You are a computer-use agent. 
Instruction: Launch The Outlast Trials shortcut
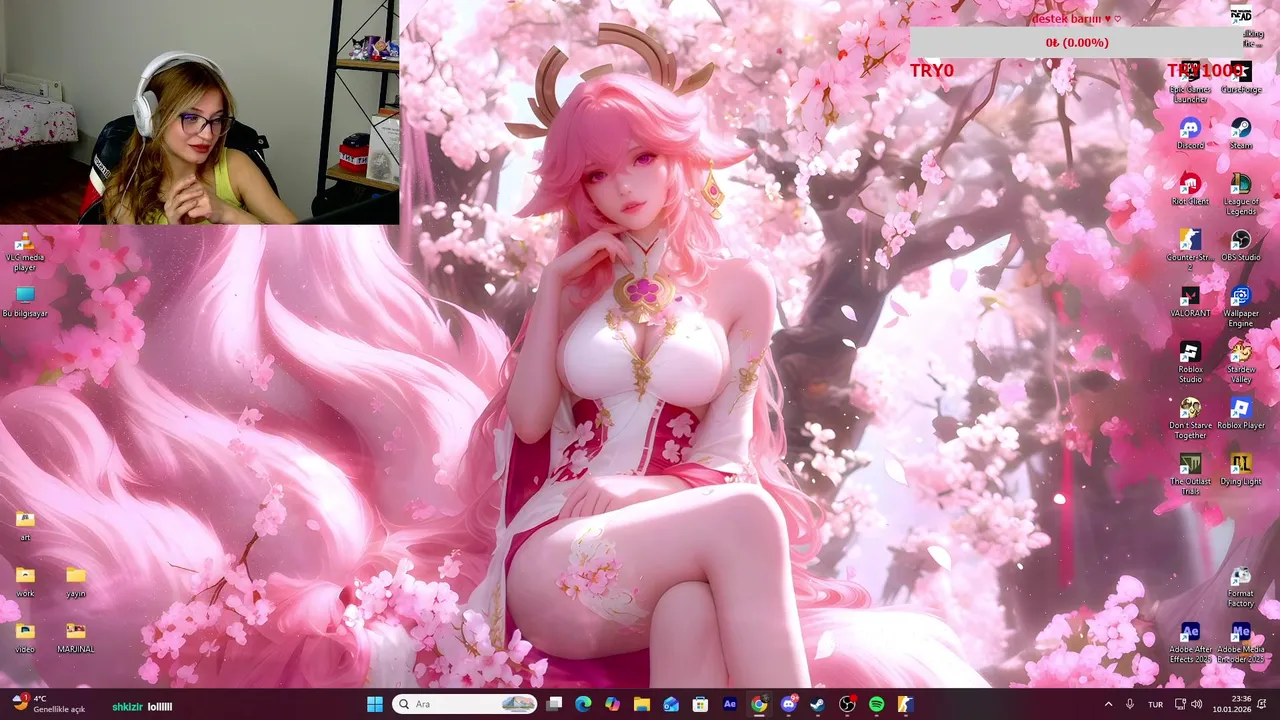[1190, 474]
